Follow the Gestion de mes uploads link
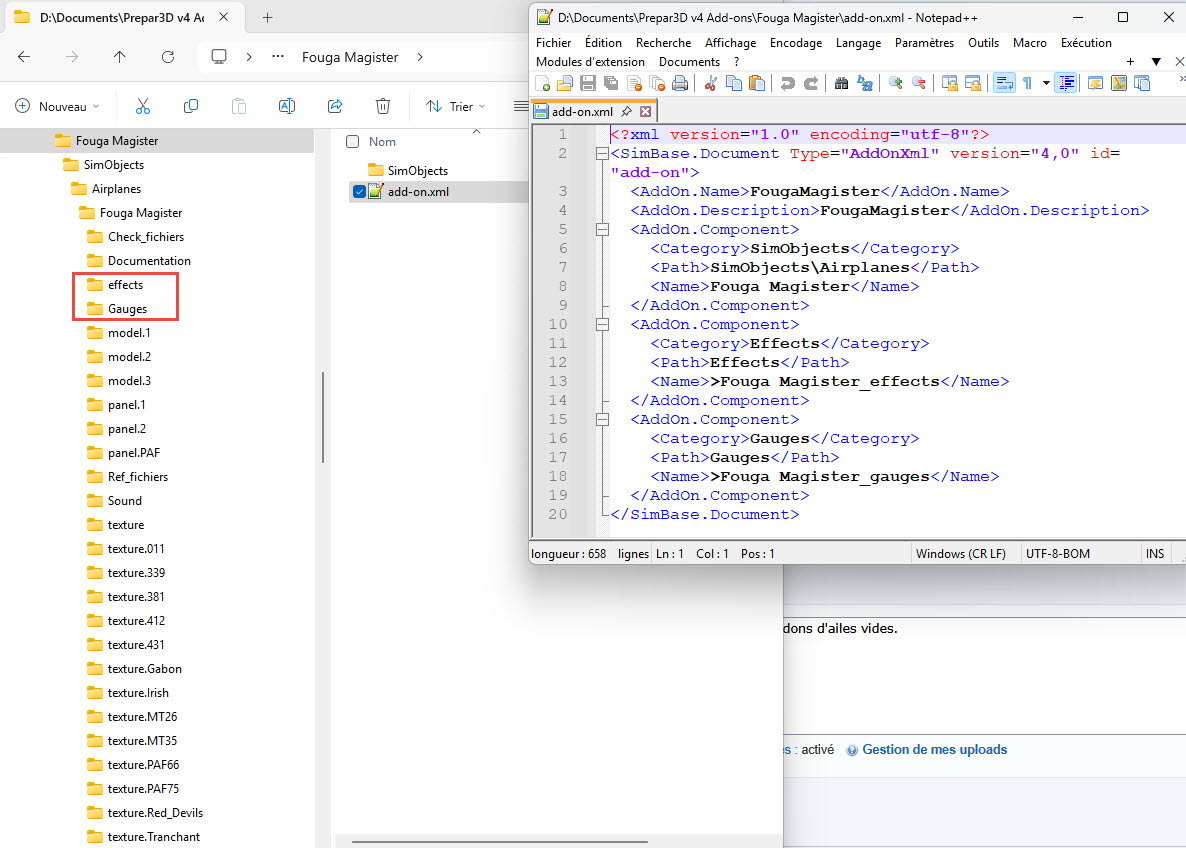 click(935, 750)
